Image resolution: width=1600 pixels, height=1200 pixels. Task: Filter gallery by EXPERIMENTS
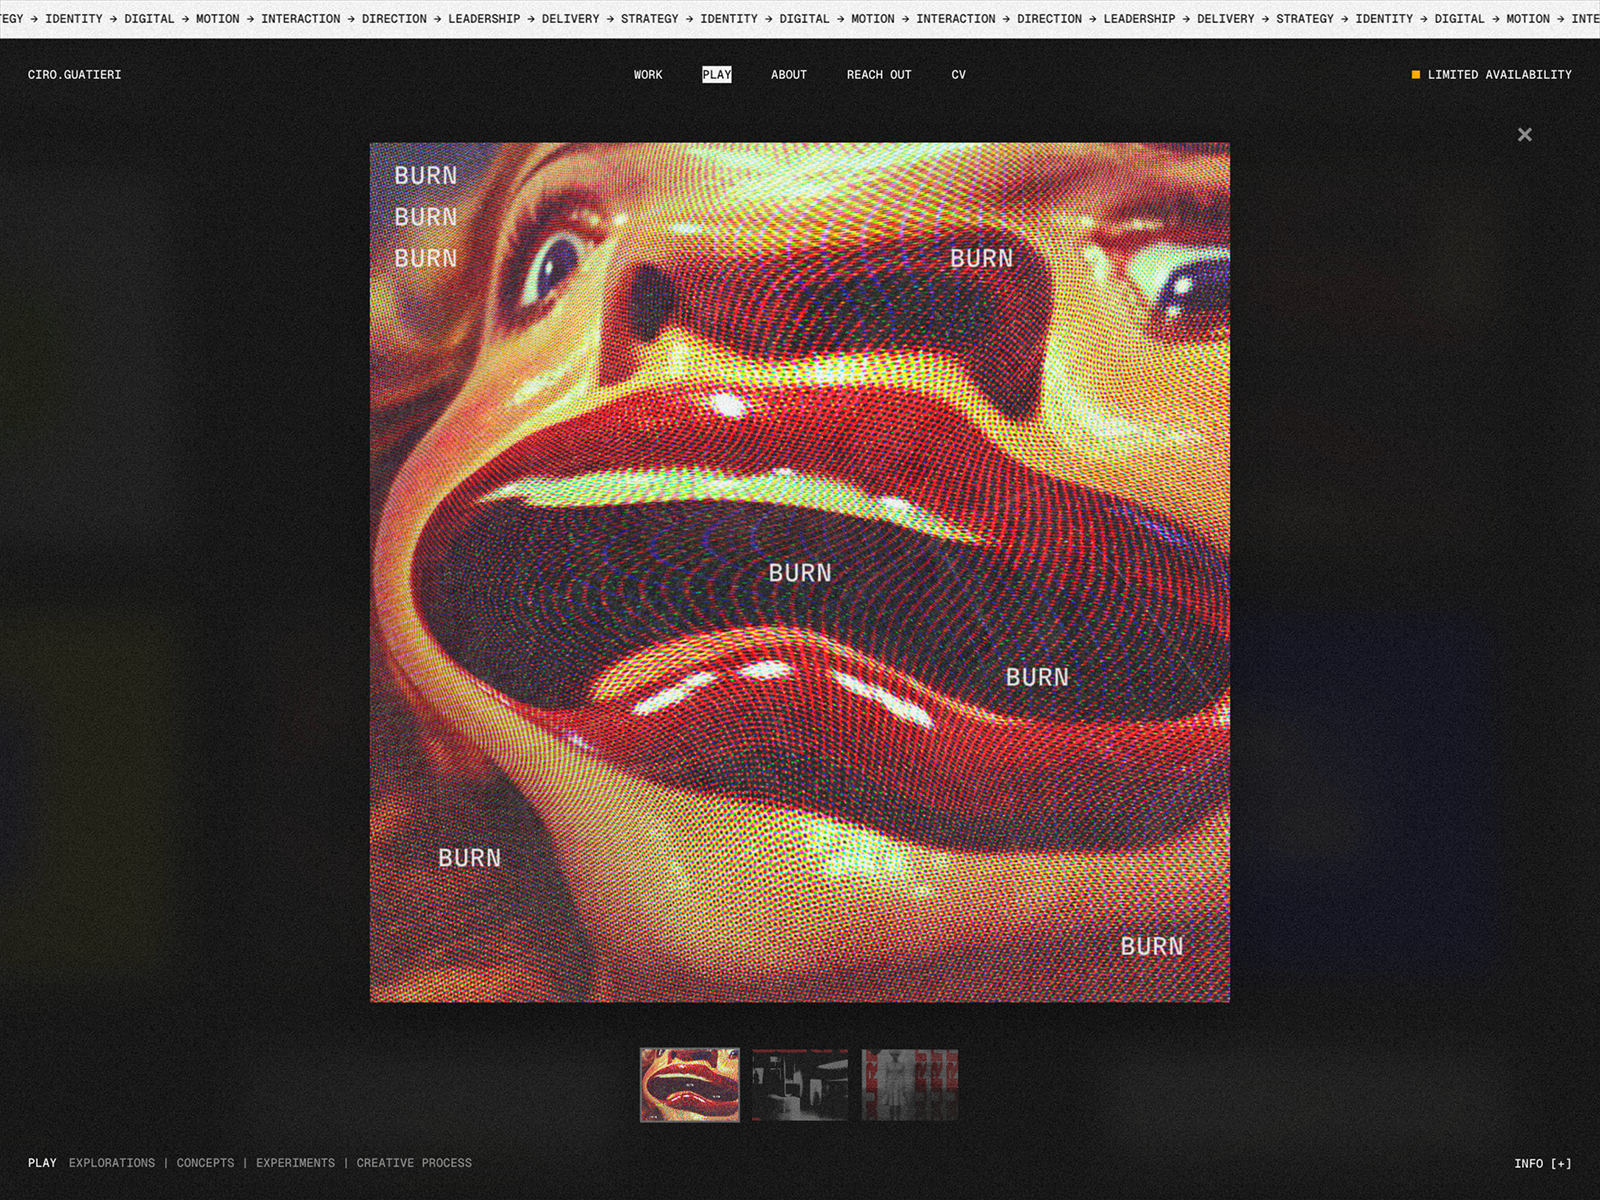pos(297,1163)
